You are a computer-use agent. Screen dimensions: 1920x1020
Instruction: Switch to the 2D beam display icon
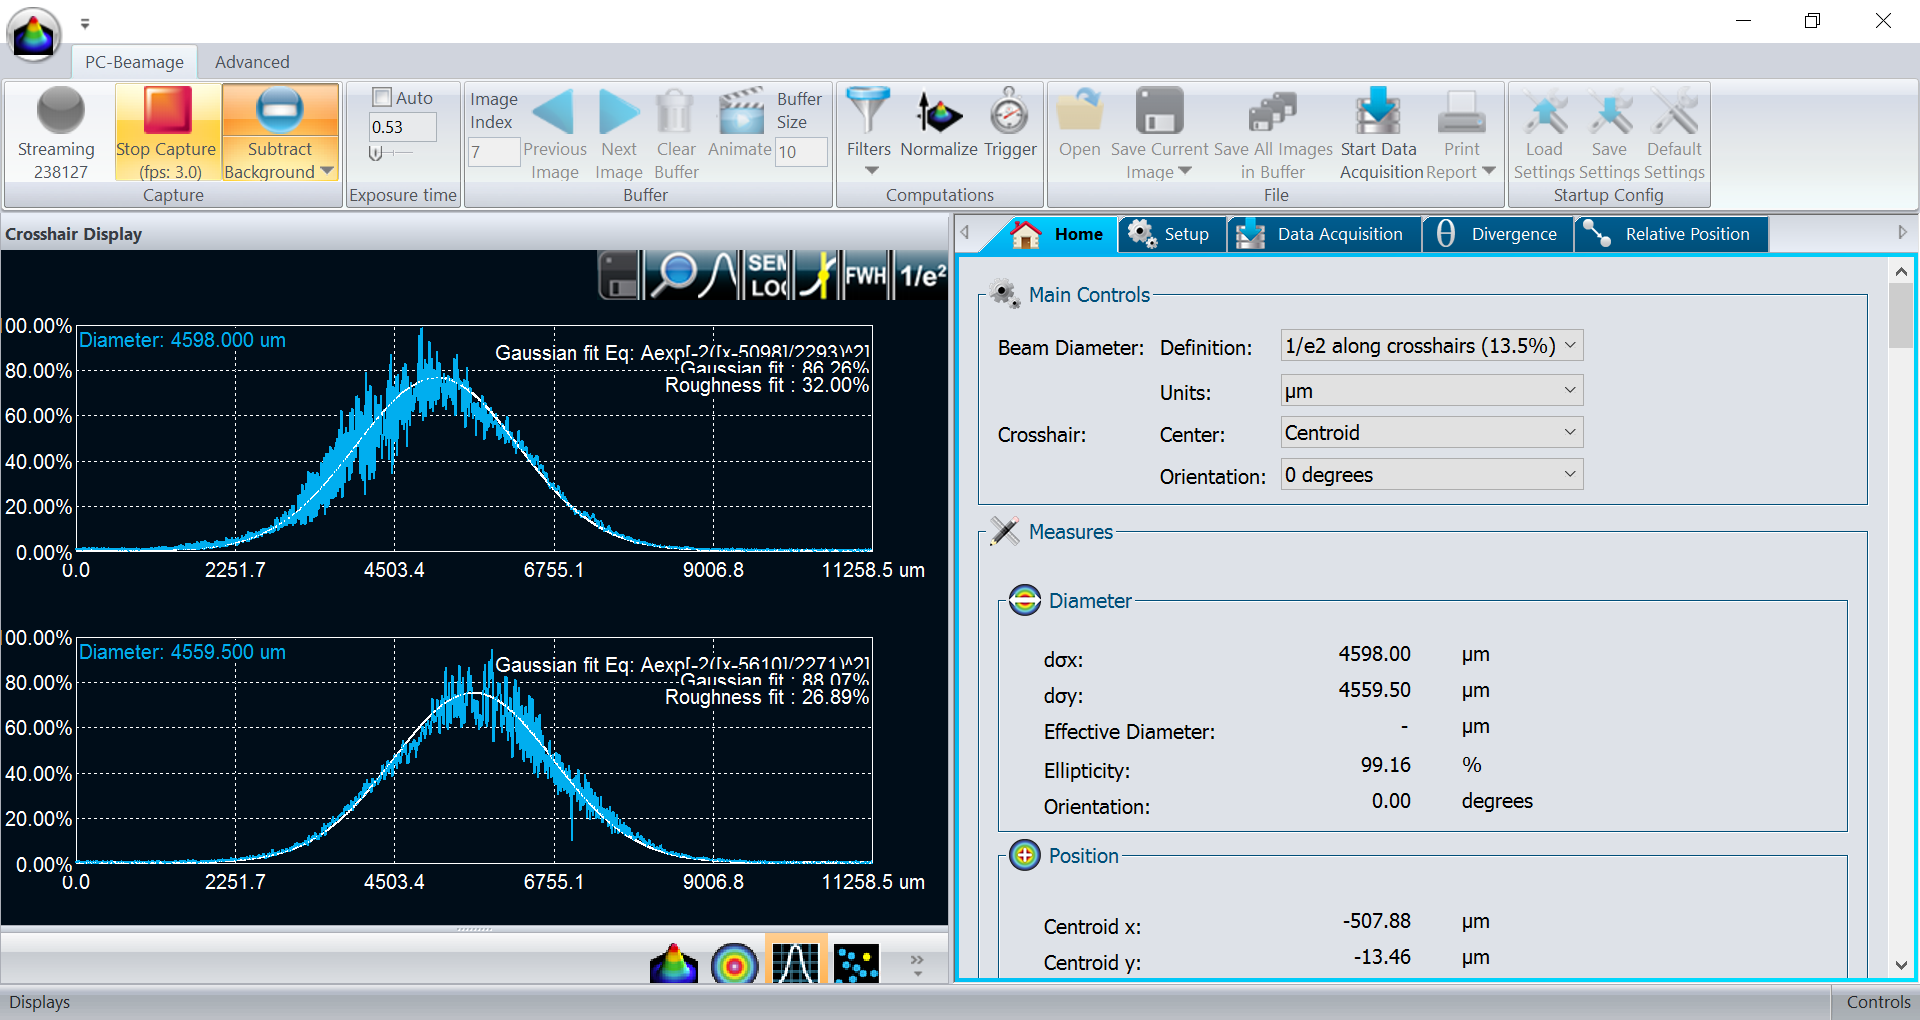click(734, 963)
